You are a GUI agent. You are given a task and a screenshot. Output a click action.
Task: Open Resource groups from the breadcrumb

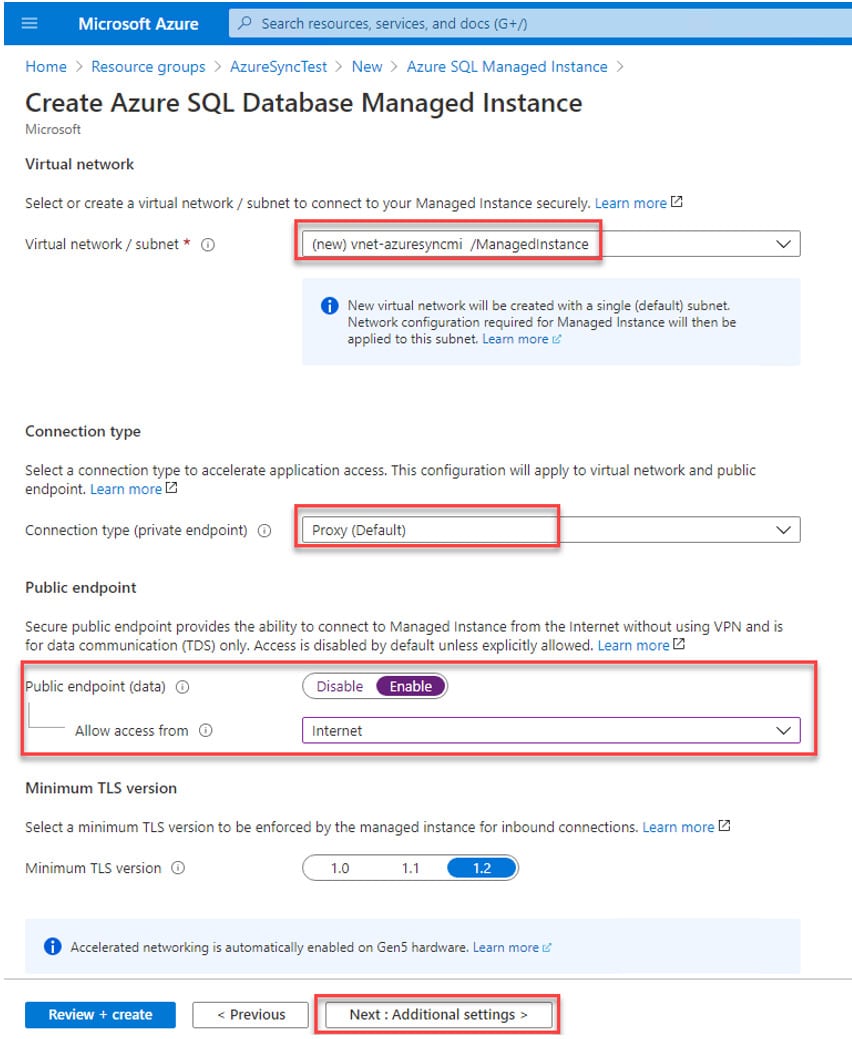point(148,66)
